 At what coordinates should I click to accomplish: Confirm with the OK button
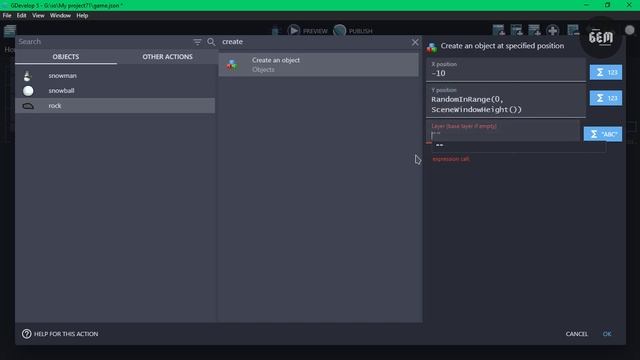point(607,334)
